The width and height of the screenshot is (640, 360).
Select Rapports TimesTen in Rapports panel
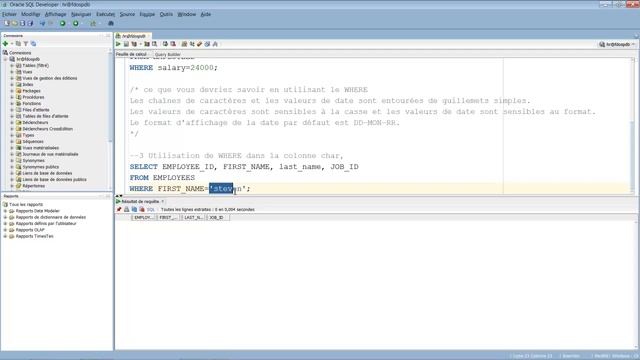34,236
